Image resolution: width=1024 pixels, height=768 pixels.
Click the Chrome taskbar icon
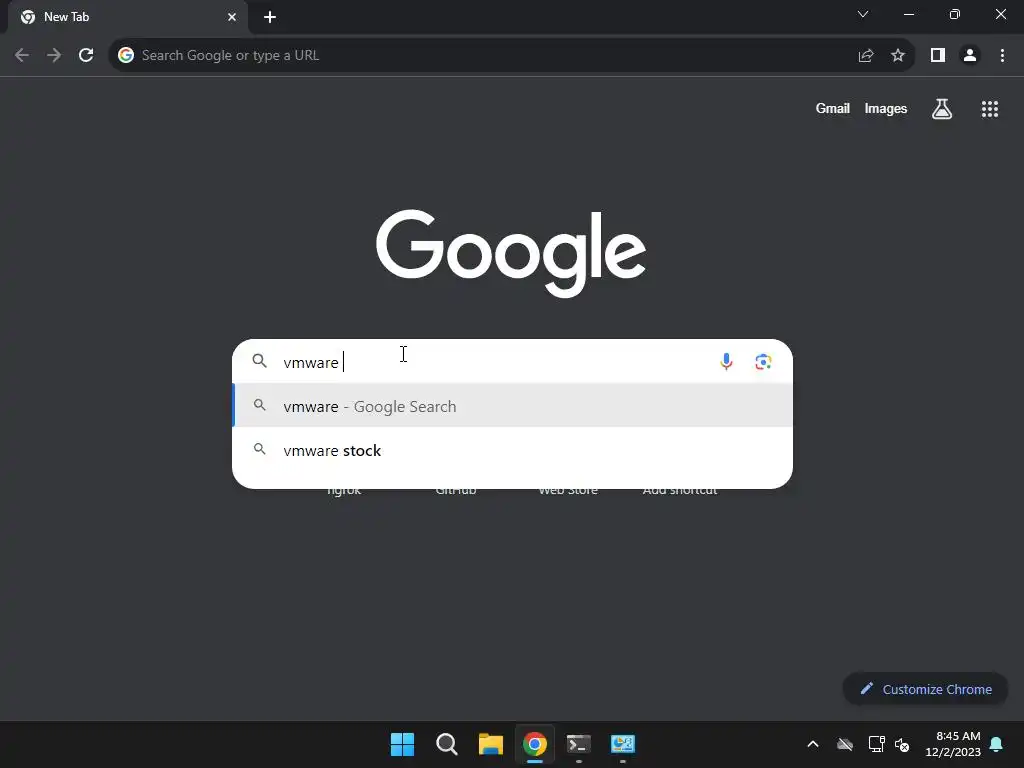click(x=534, y=744)
